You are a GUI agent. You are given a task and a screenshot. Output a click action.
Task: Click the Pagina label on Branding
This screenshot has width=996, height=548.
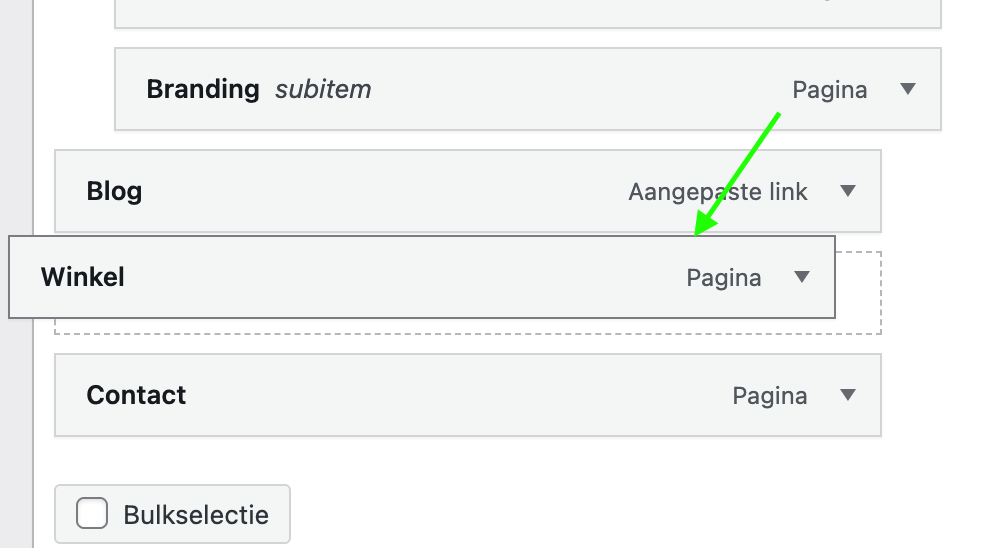[x=830, y=90]
